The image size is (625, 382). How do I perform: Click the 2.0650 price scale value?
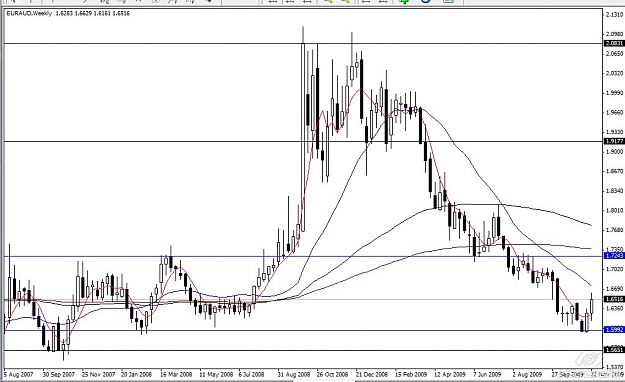pyautogui.click(x=614, y=53)
